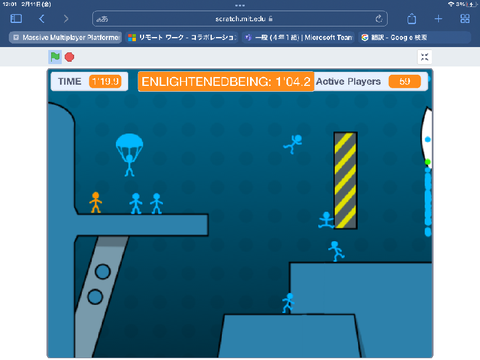Screen dimensions: 480x360
Task: Click the ENLIGHTENEDBEING: 1'04.2 banner
Action: [226, 81]
